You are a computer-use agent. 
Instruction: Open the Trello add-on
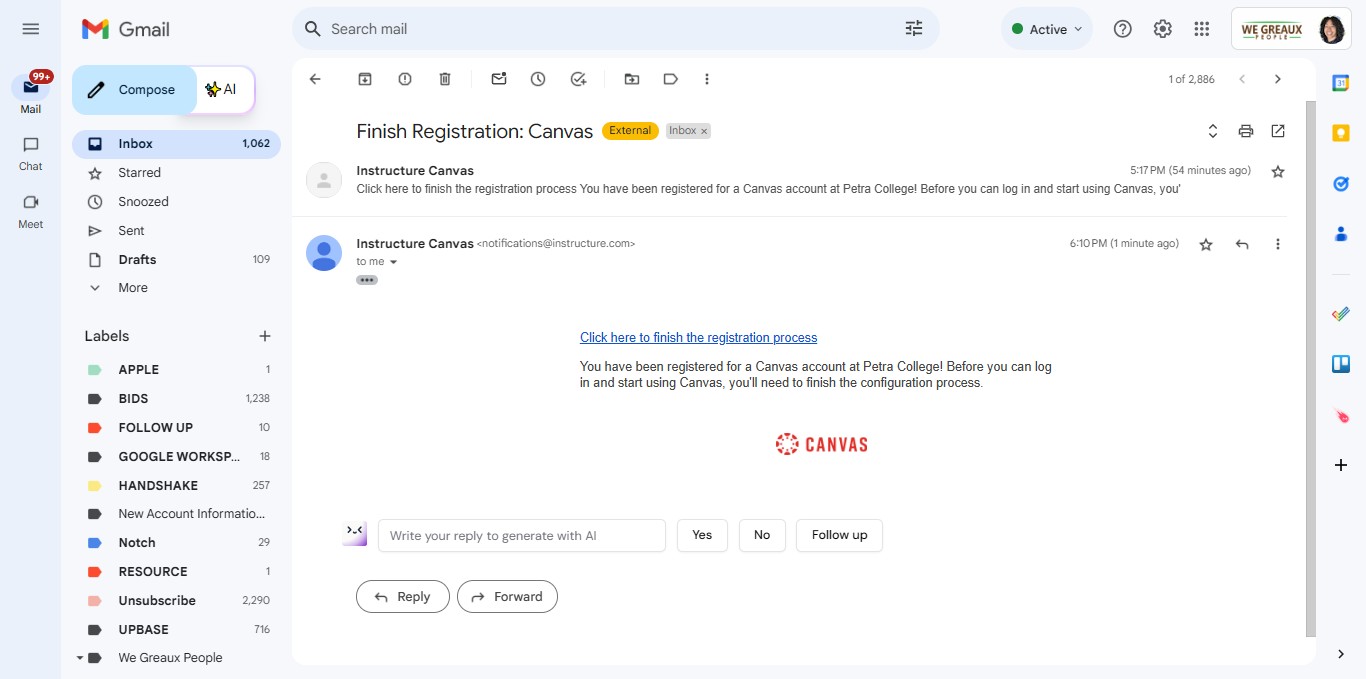coord(1340,363)
